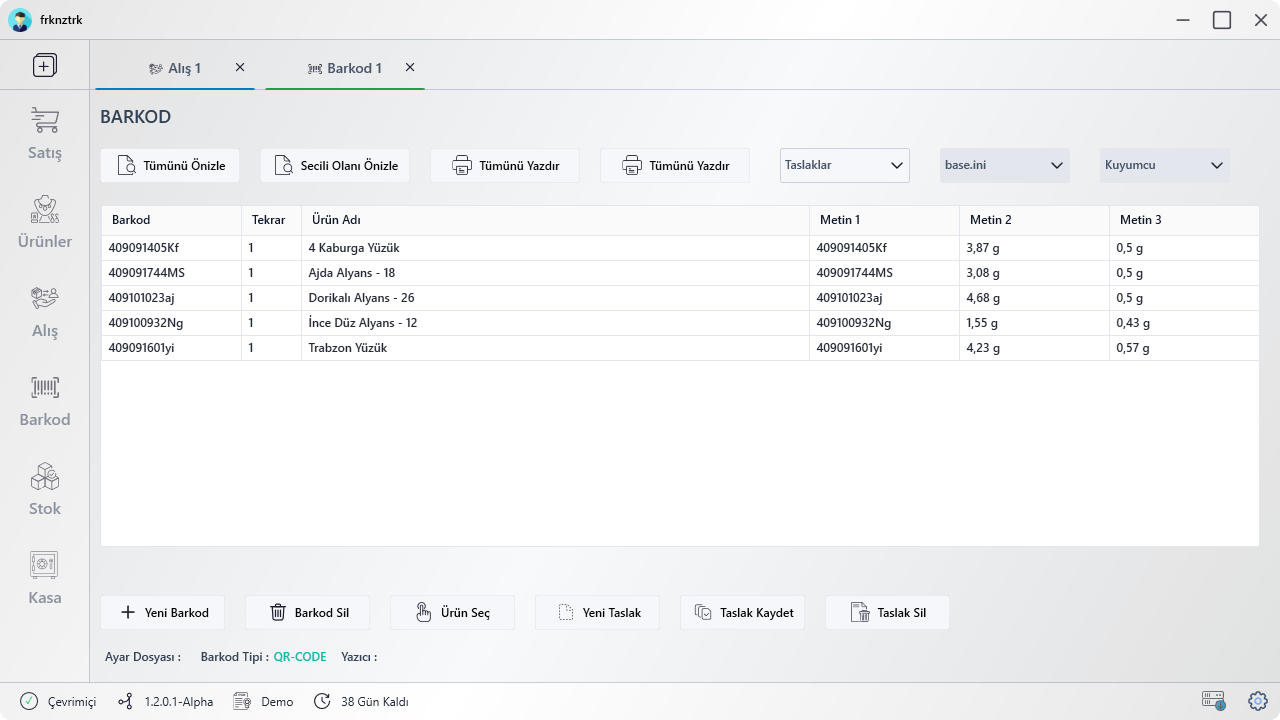1280x720 pixels.
Task: Select row with barcode 409091405Kf
Action: point(680,248)
